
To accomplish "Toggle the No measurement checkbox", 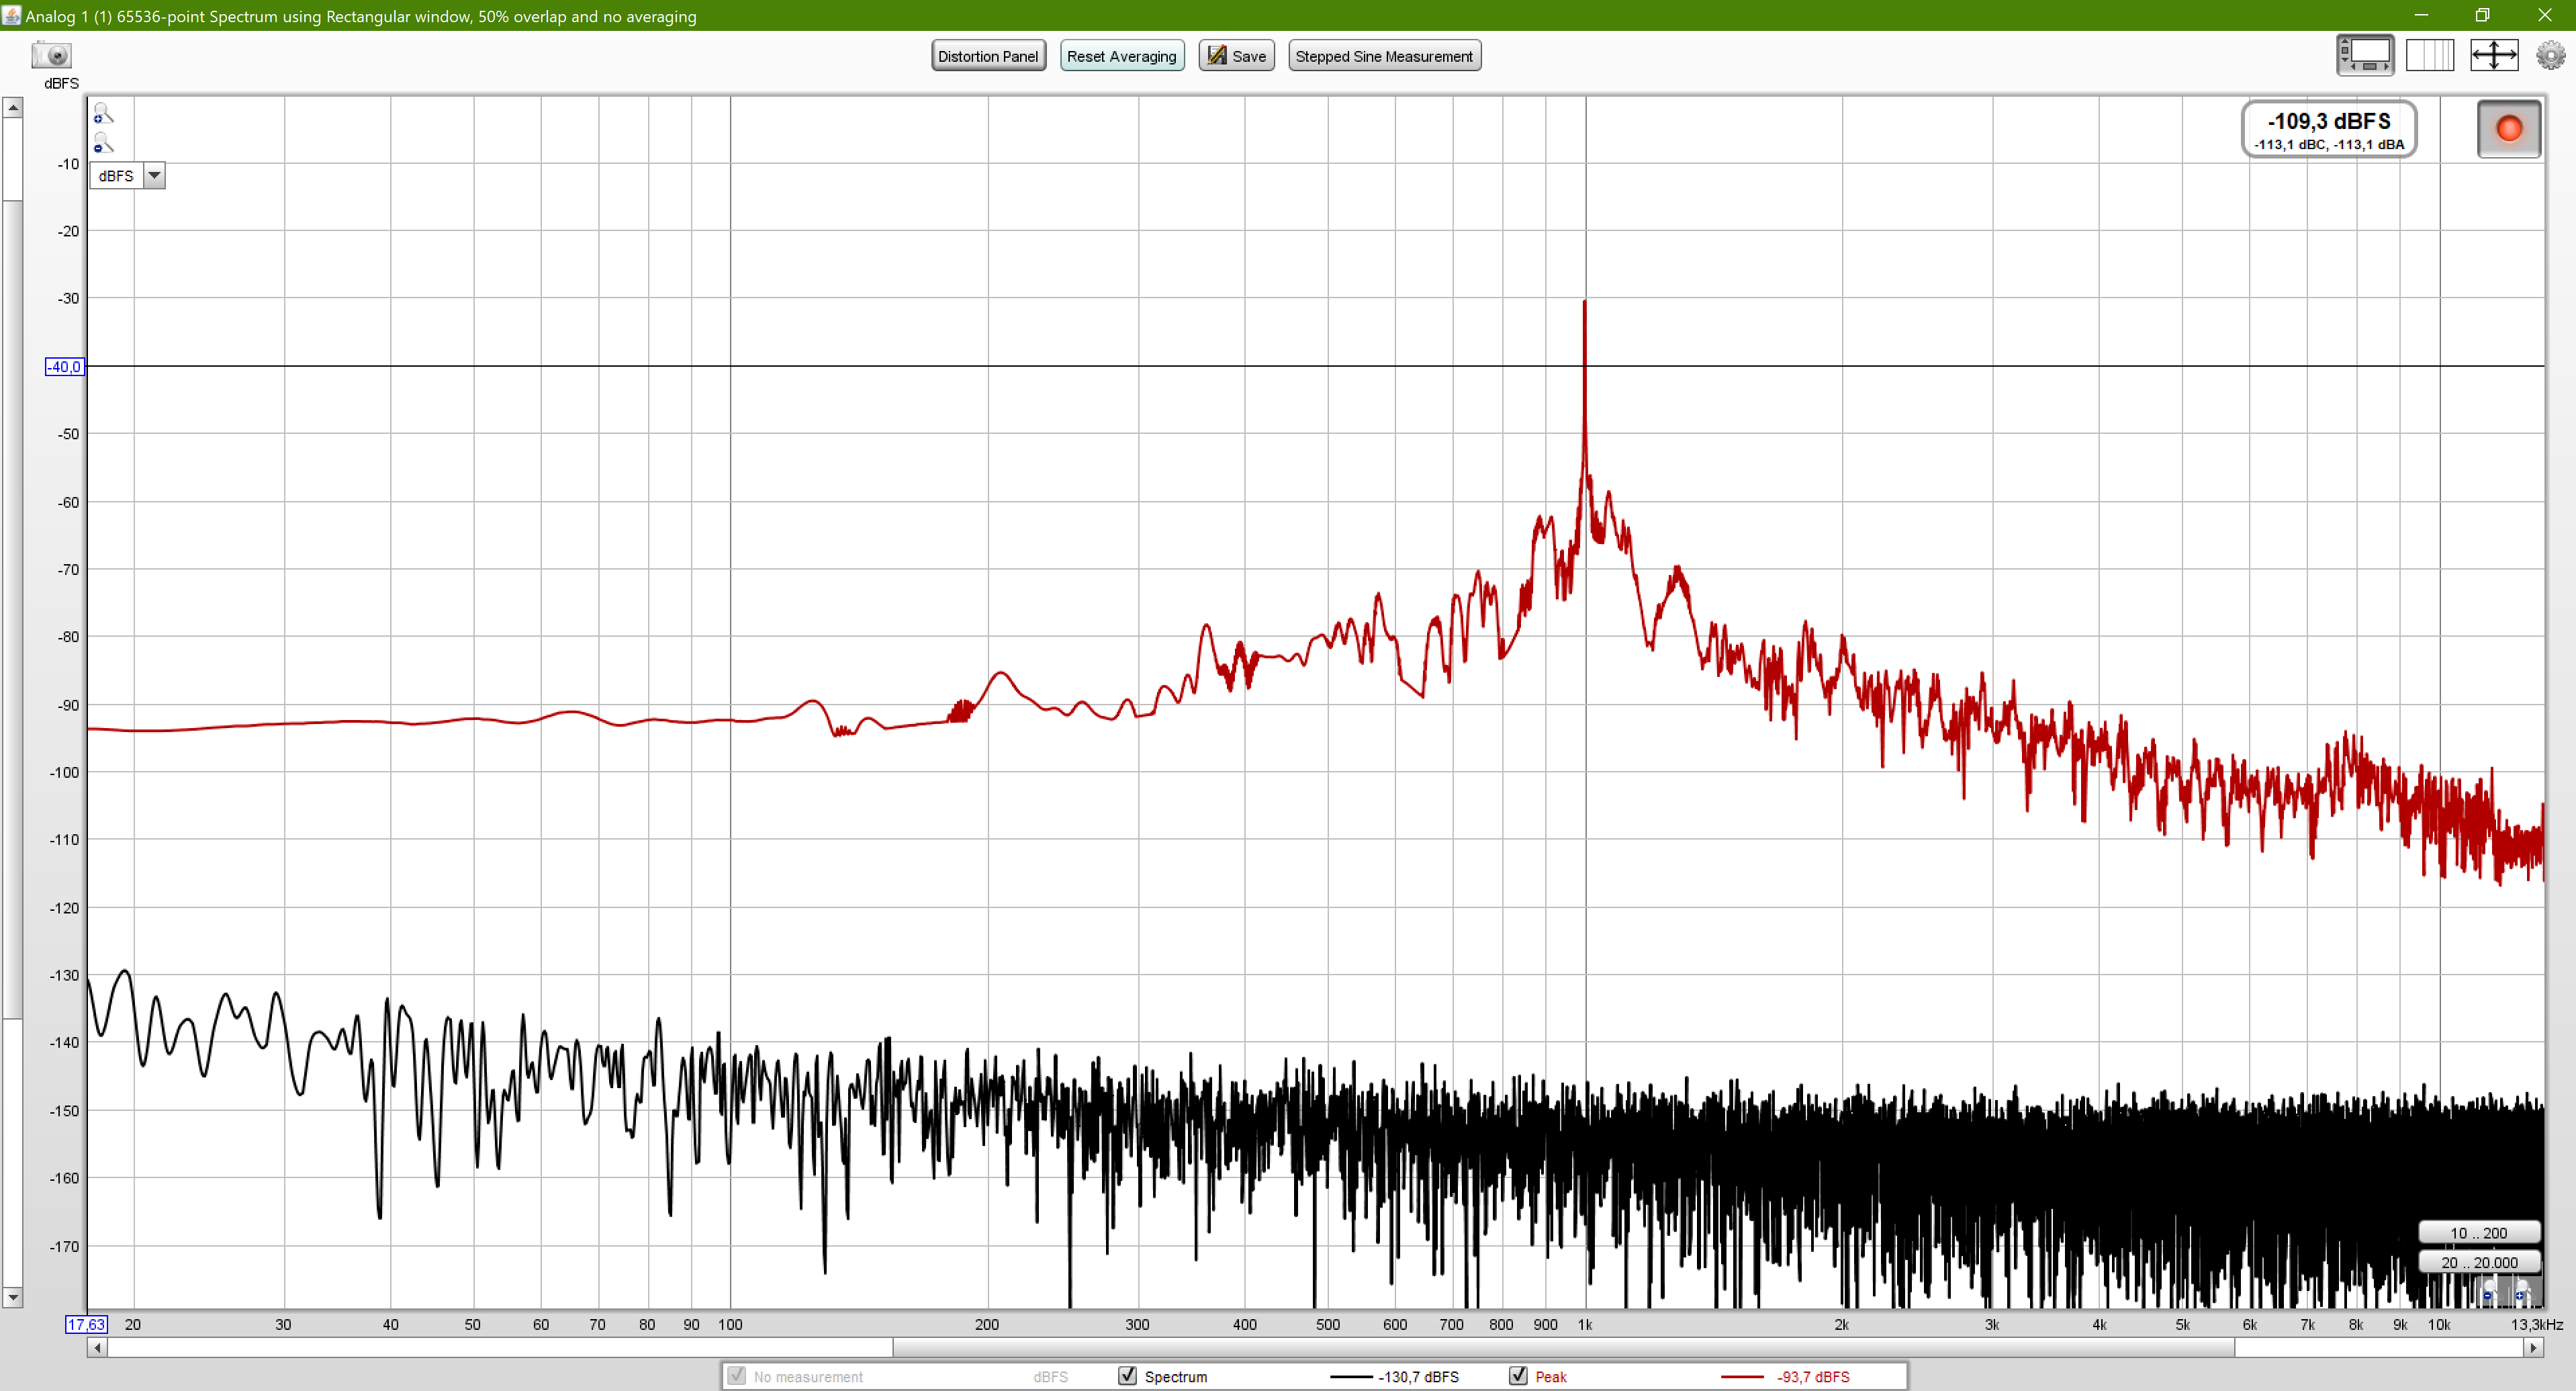I will (x=737, y=1376).
